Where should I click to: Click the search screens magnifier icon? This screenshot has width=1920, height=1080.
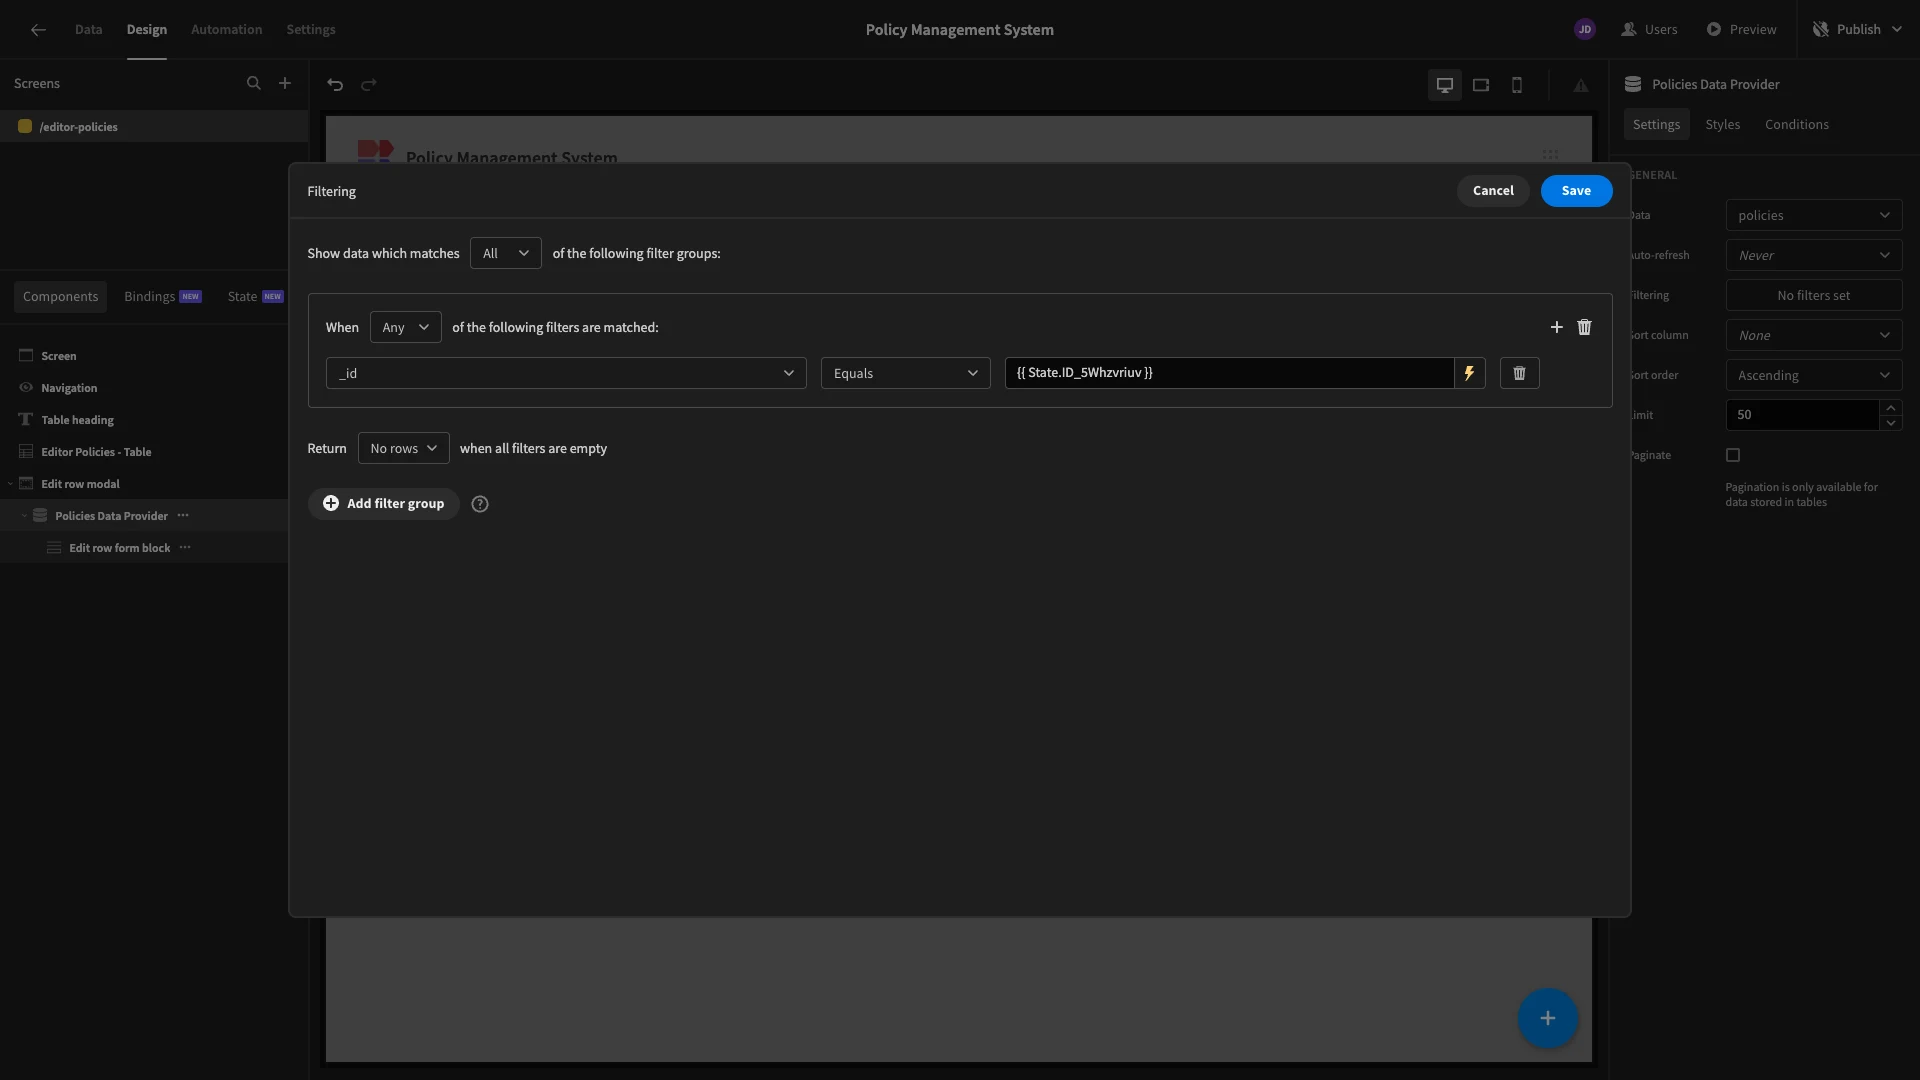tap(254, 84)
